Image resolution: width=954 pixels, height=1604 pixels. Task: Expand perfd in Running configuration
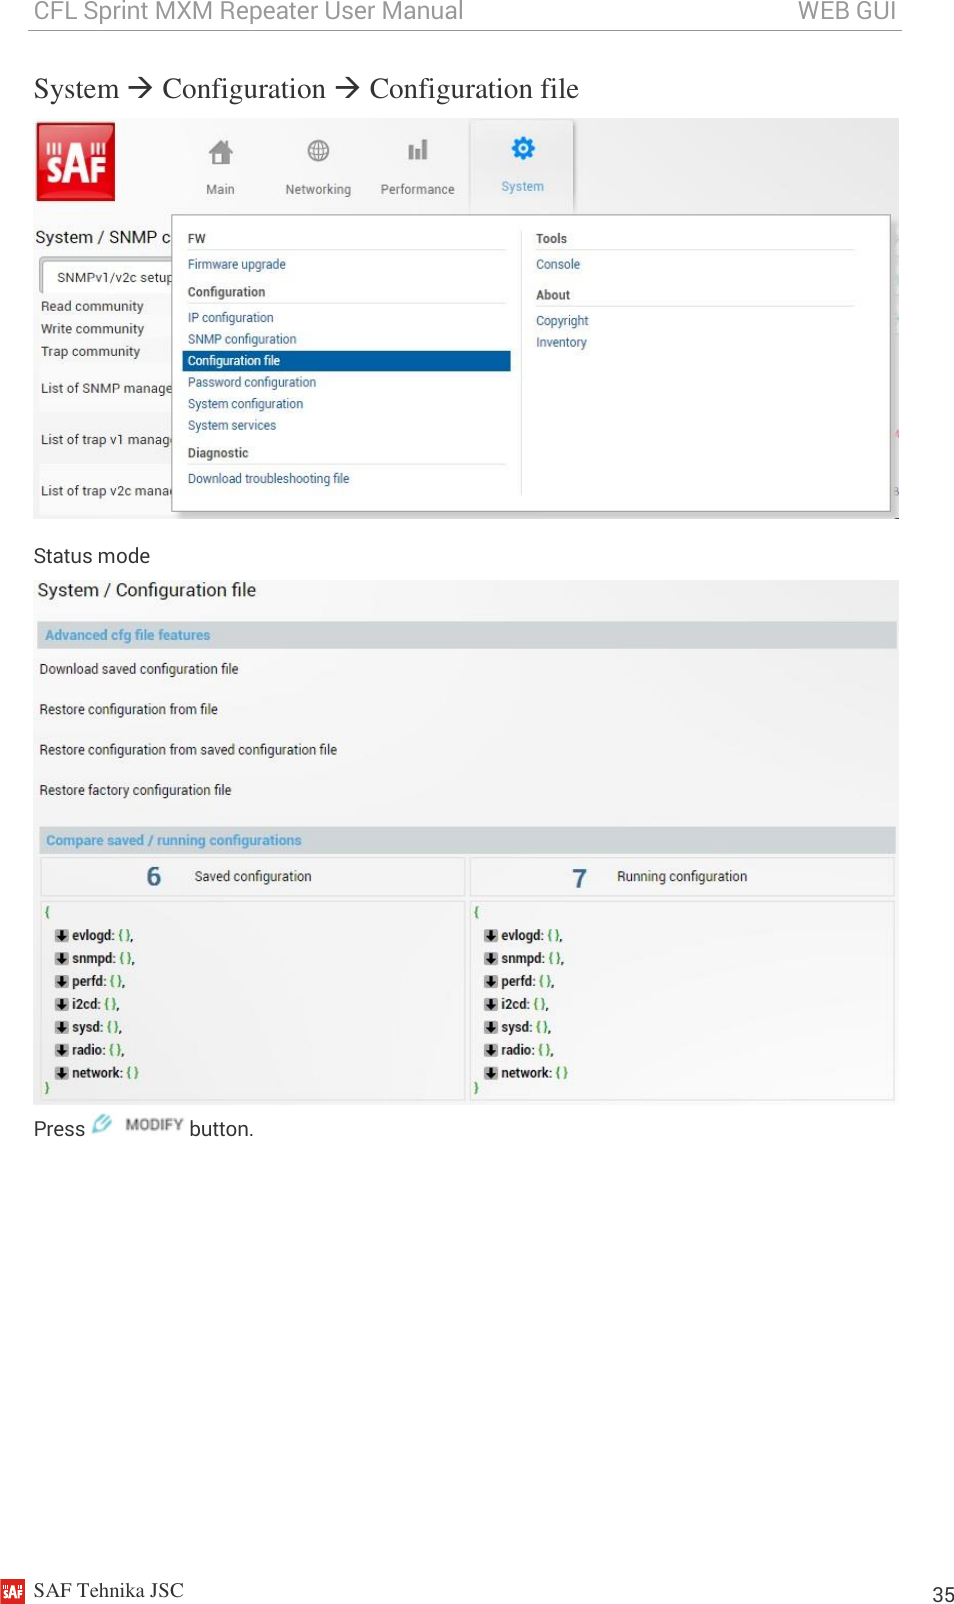pos(491,982)
